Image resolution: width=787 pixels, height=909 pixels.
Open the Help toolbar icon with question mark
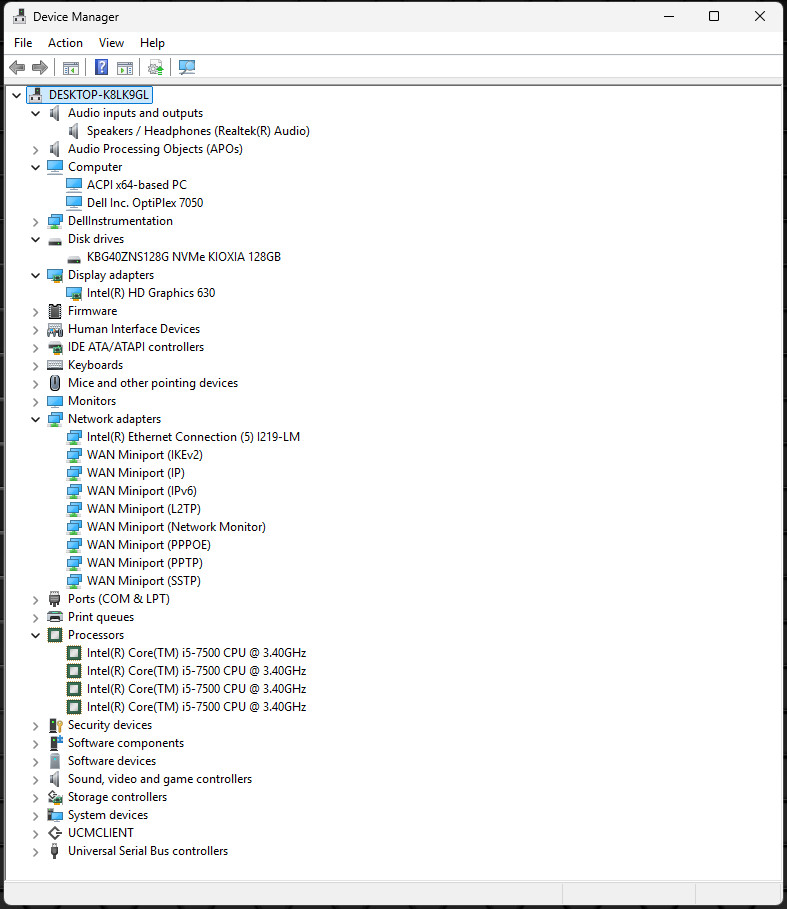click(101, 67)
